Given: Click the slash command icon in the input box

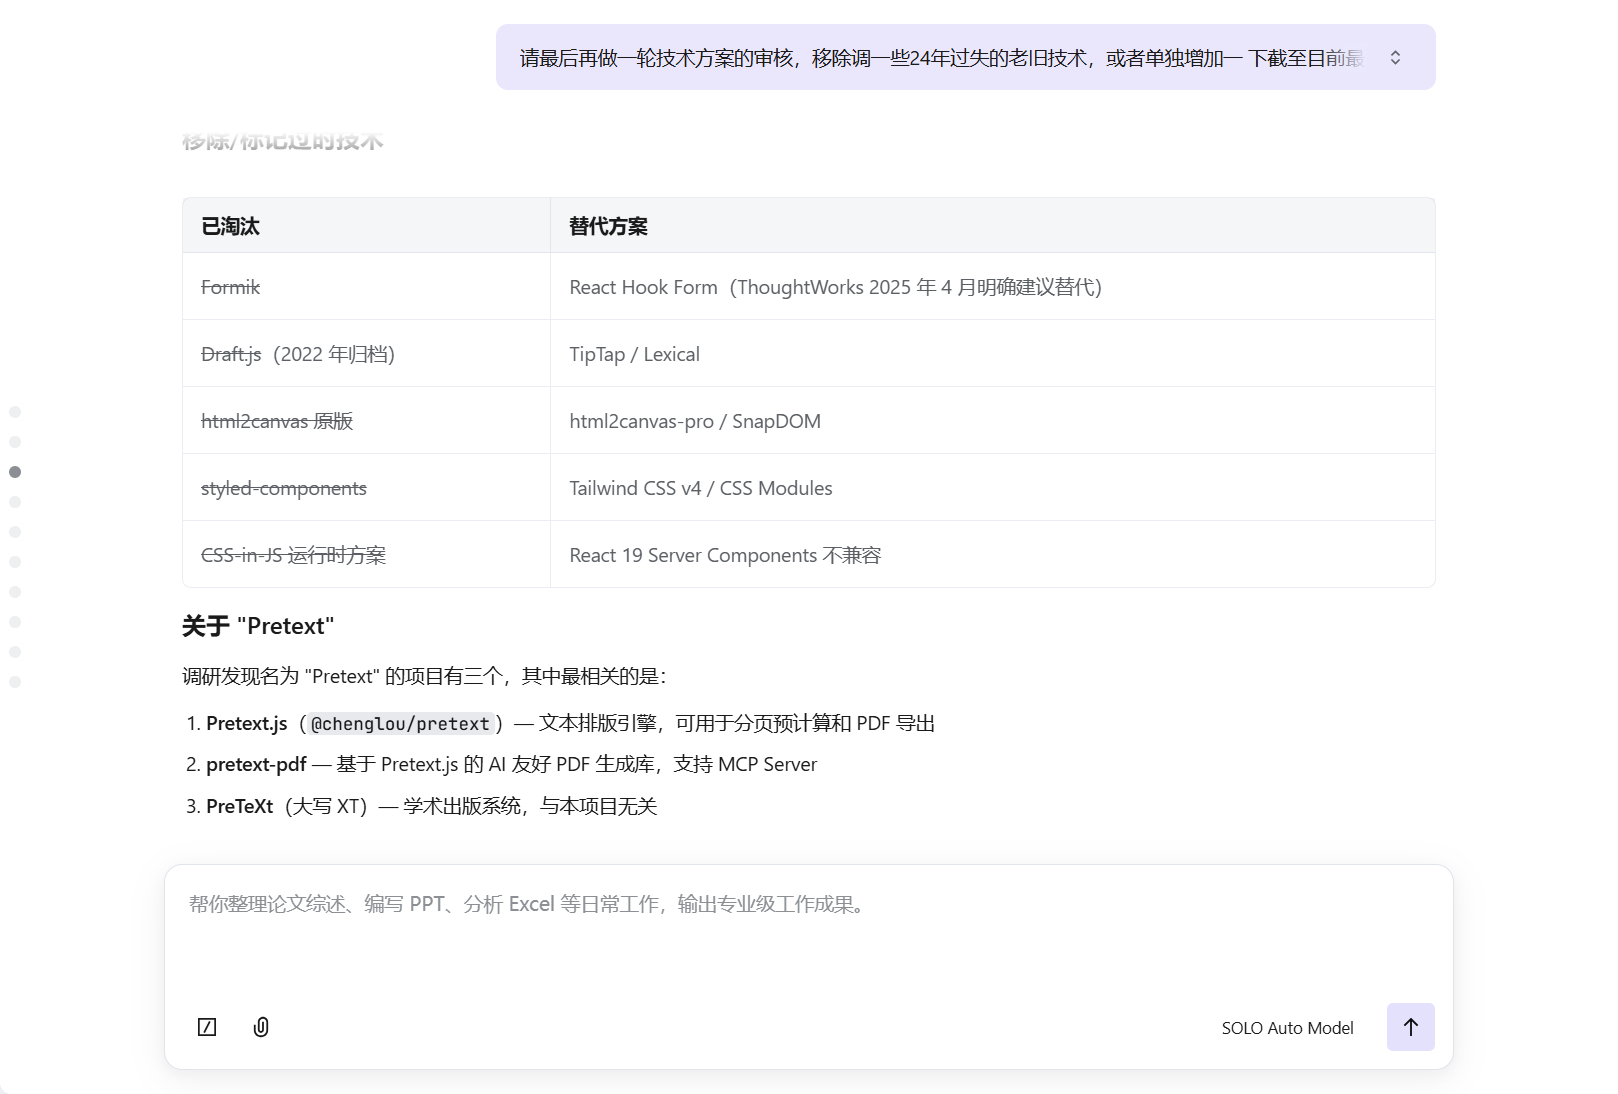Looking at the screenshot, I should click(207, 1027).
